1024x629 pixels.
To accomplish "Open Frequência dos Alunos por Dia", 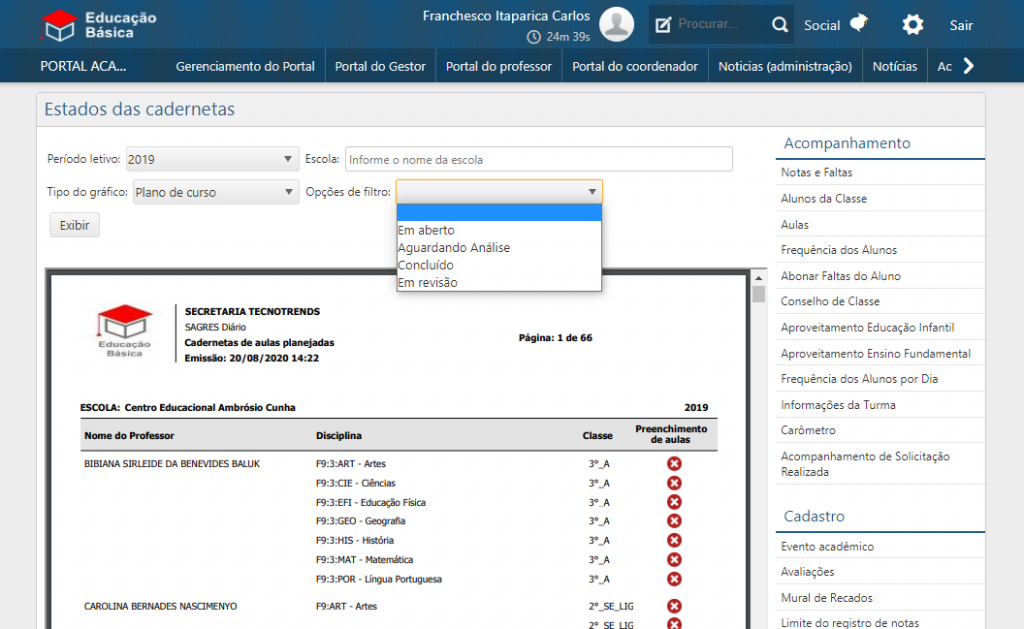I will click(x=859, y=379).
